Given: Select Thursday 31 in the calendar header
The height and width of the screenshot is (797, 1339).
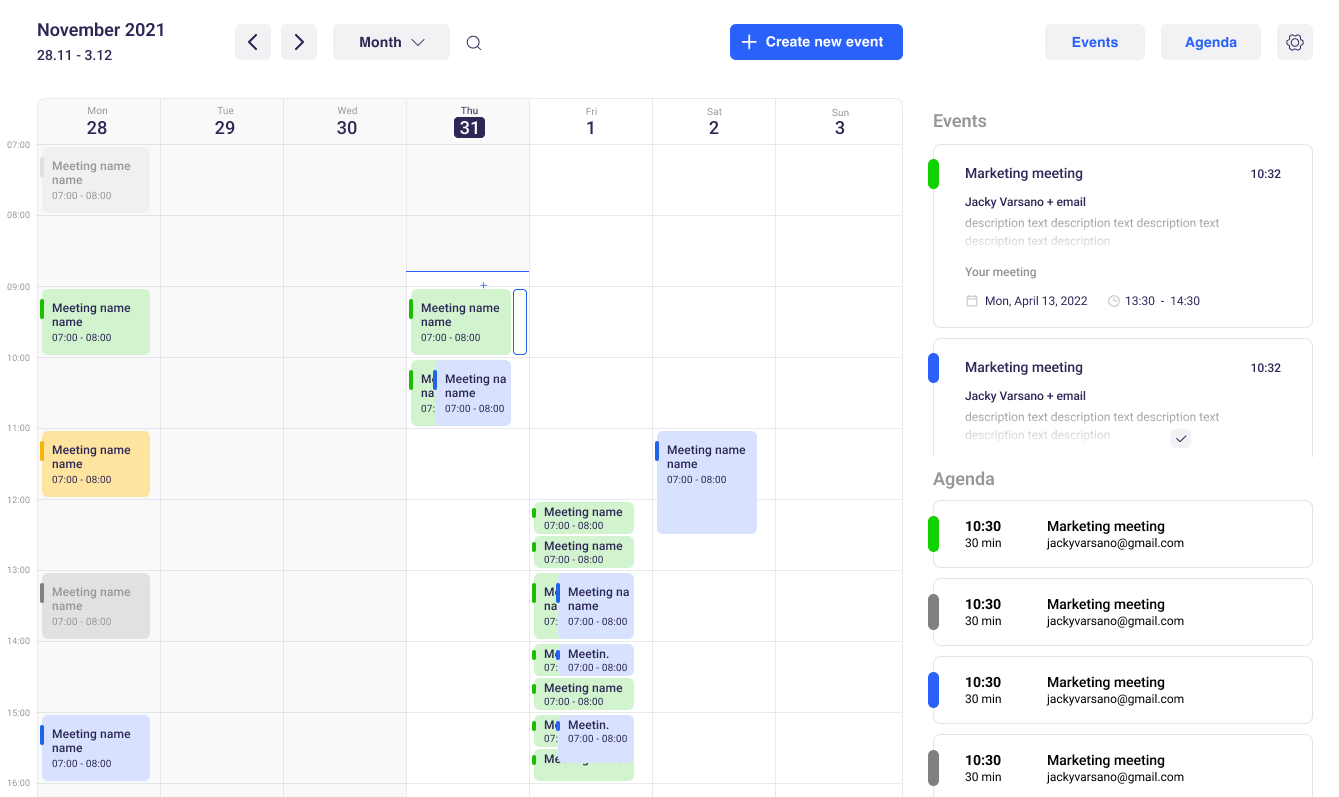Looking at the screenshot, I should tap(468, 127).
